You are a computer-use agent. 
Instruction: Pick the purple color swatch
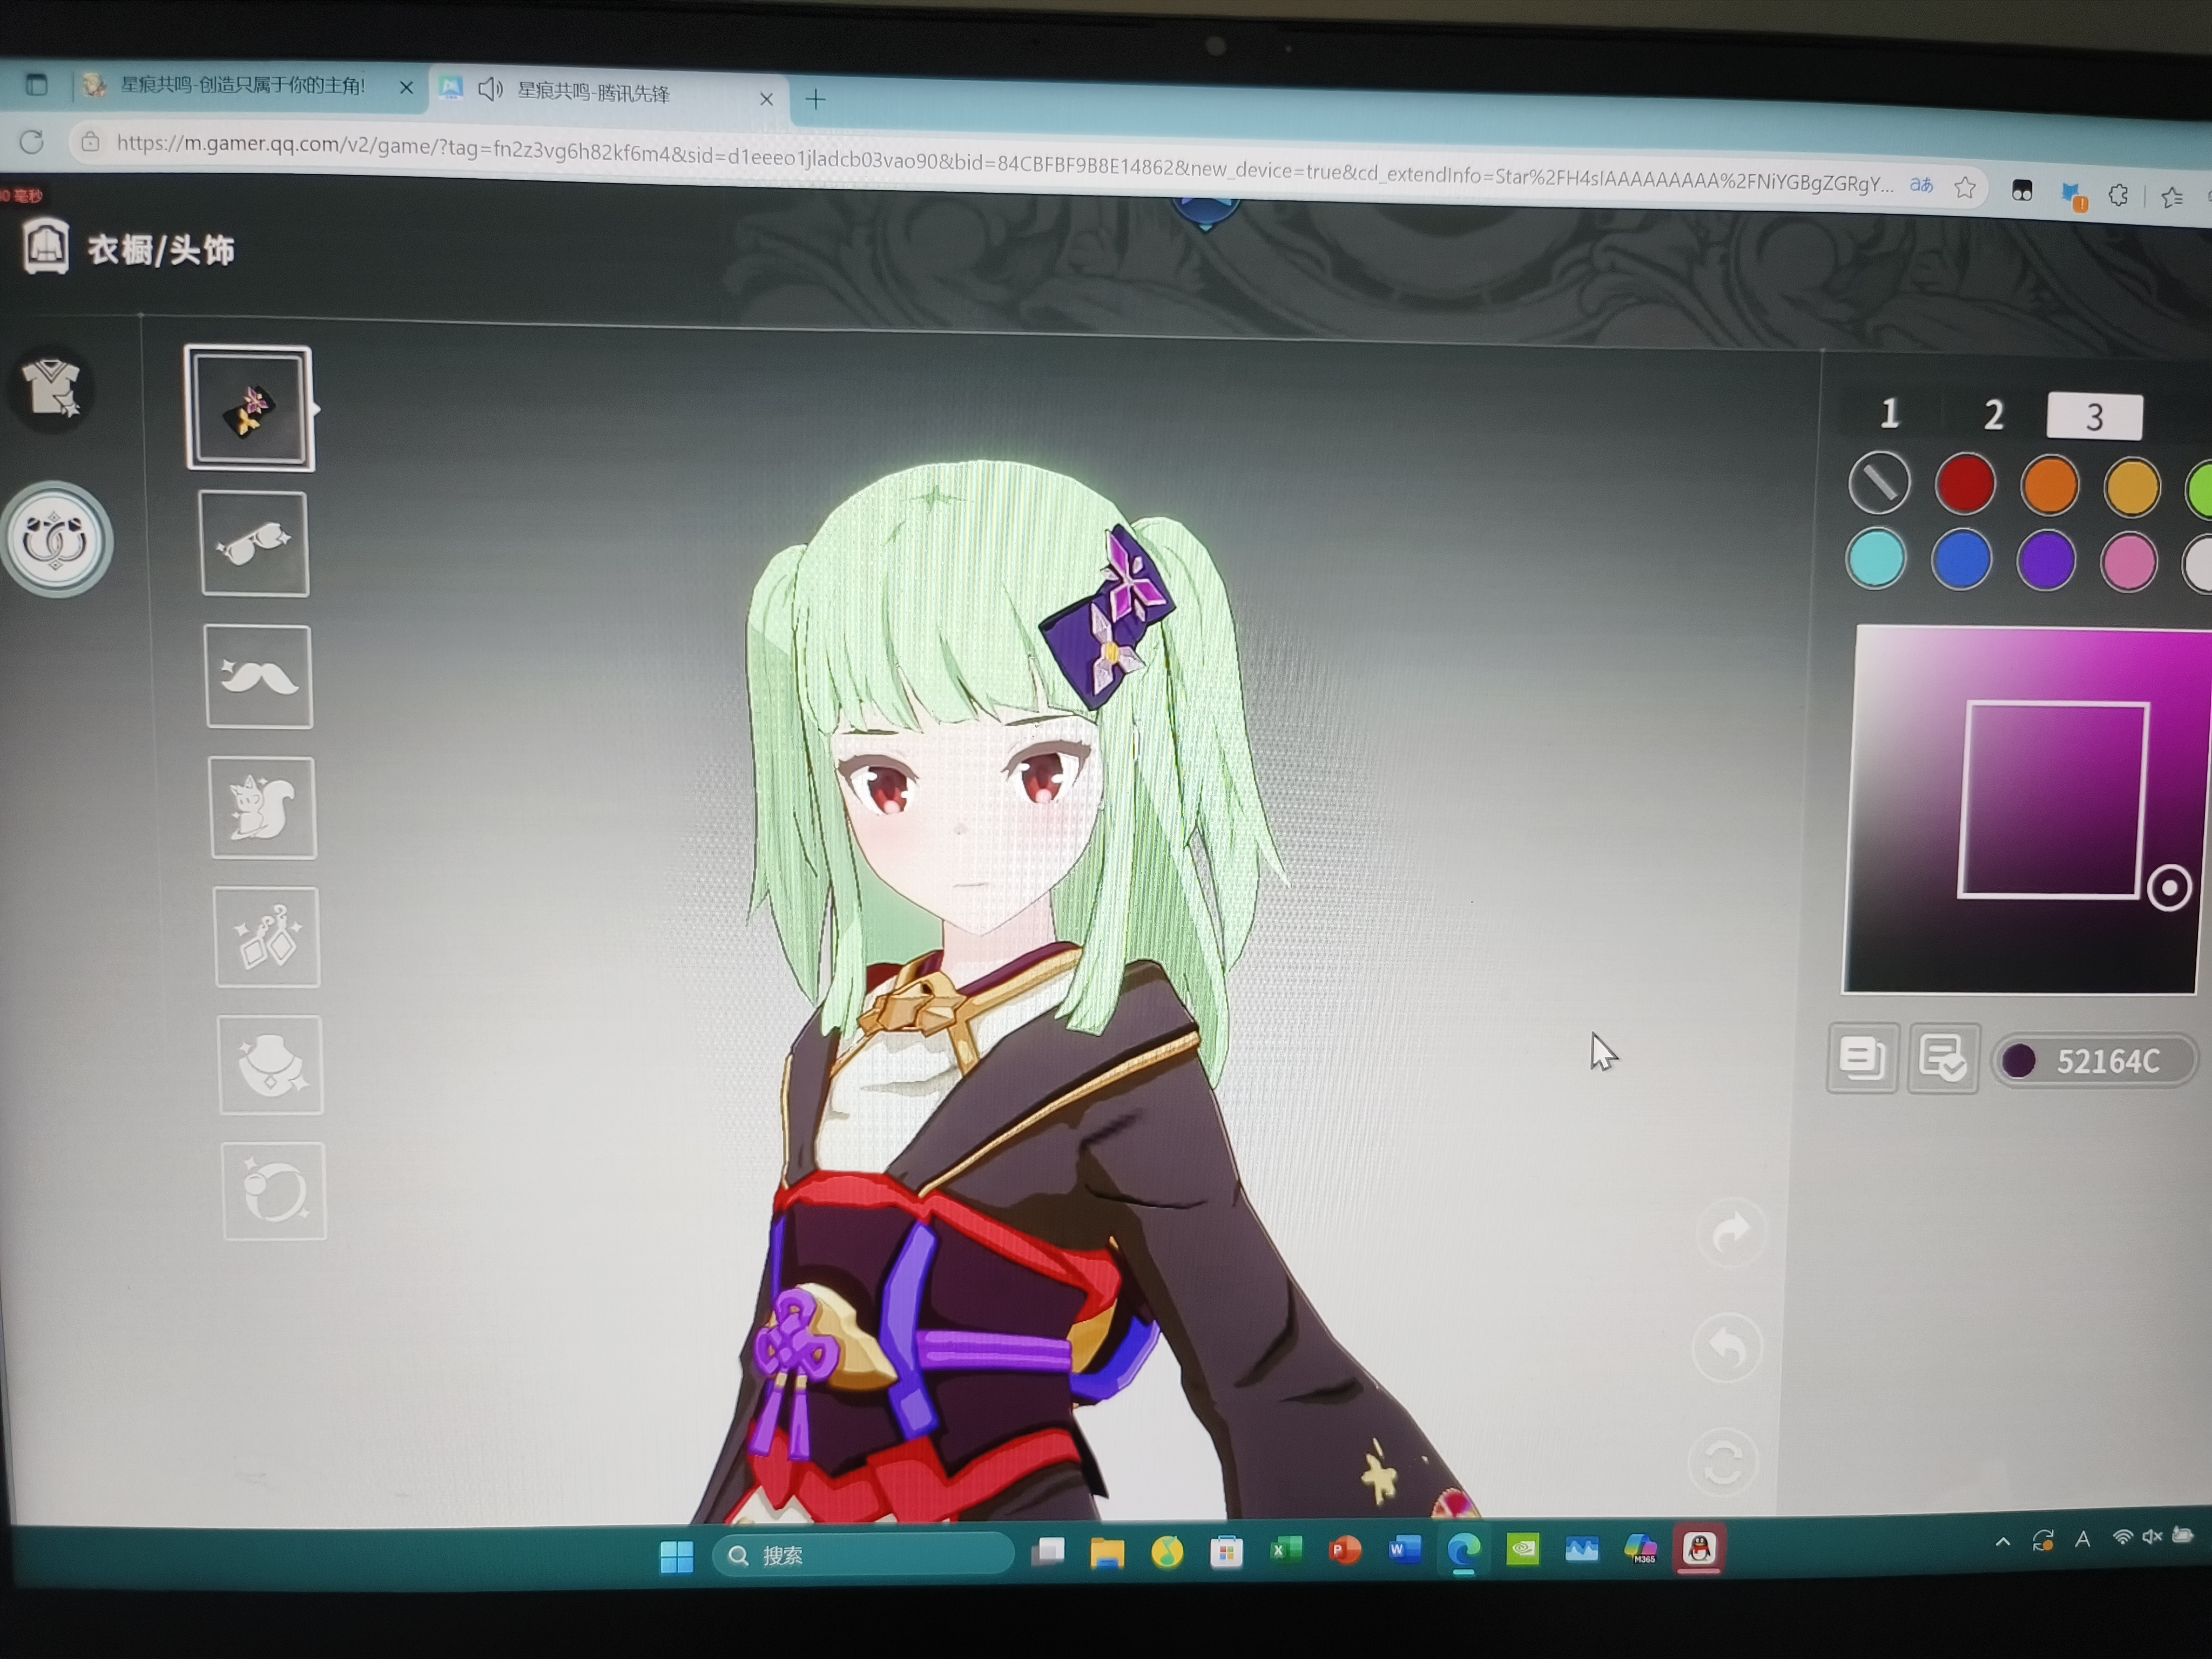(x=2045, y=561)
